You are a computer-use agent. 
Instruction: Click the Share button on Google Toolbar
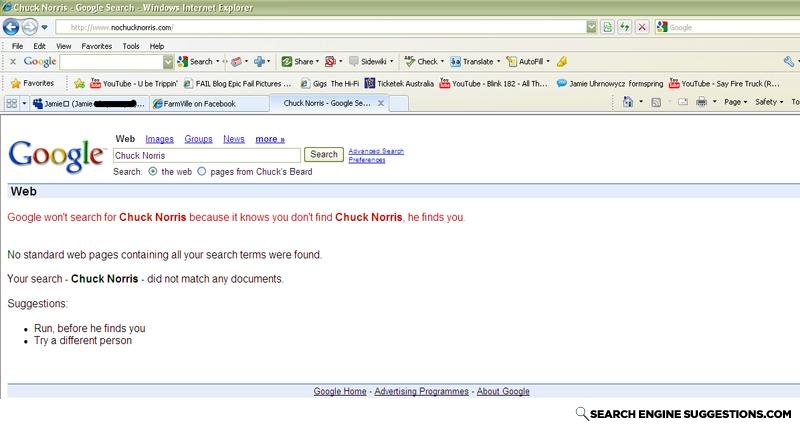tap(297, 62)
